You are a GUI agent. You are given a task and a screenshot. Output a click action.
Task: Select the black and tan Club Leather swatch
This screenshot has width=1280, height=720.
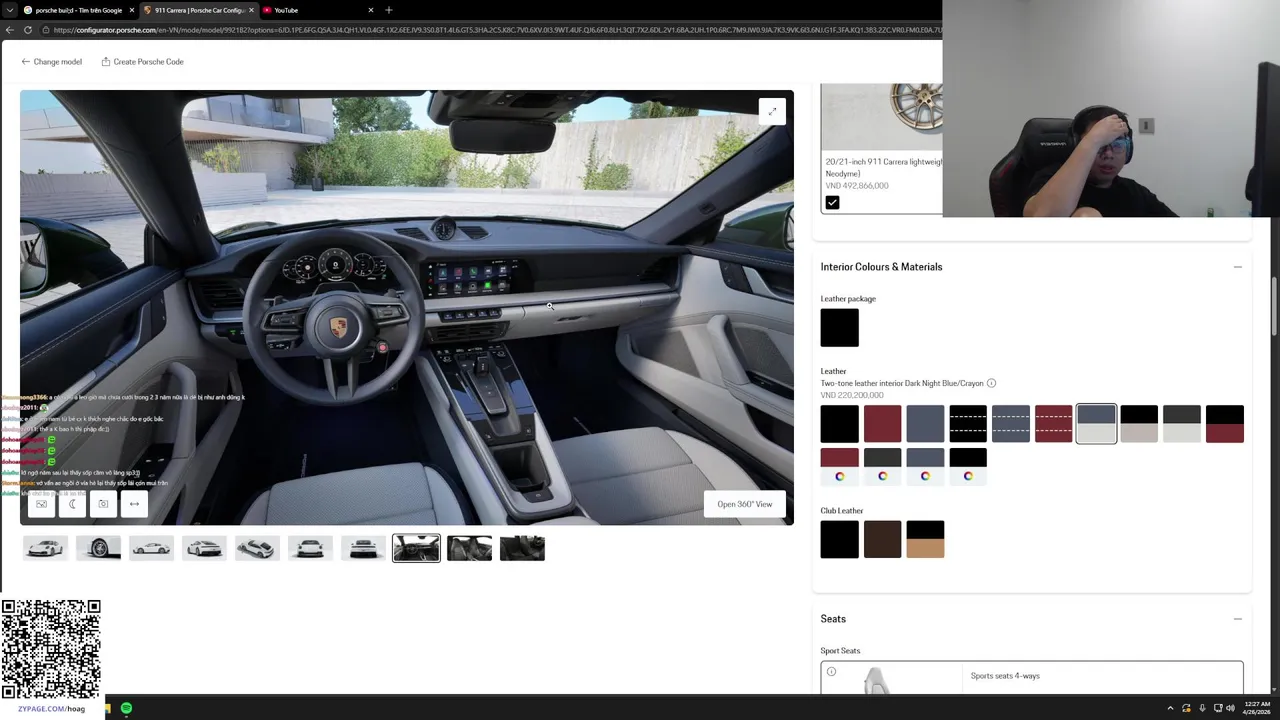(x=925, y=539)
